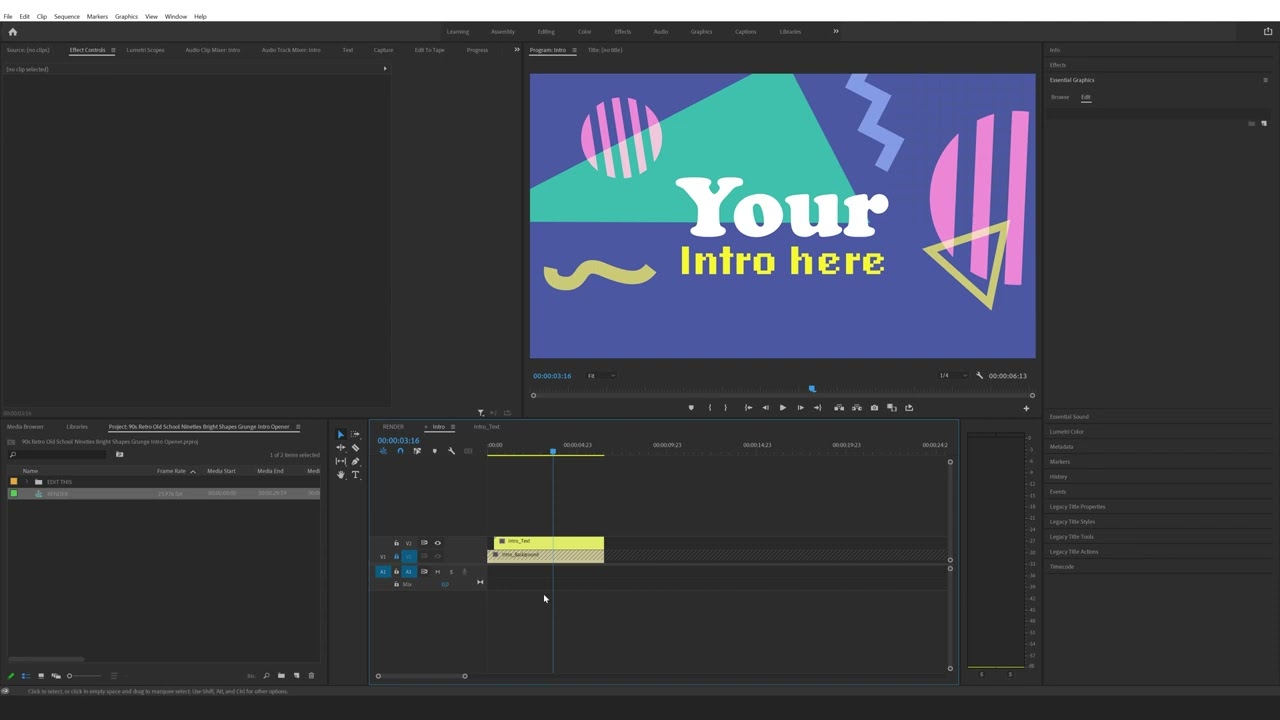The width and height of the screenshot is (1280, 720).
Task: Open Project panel menu icon
Action: tap(298, 427)
